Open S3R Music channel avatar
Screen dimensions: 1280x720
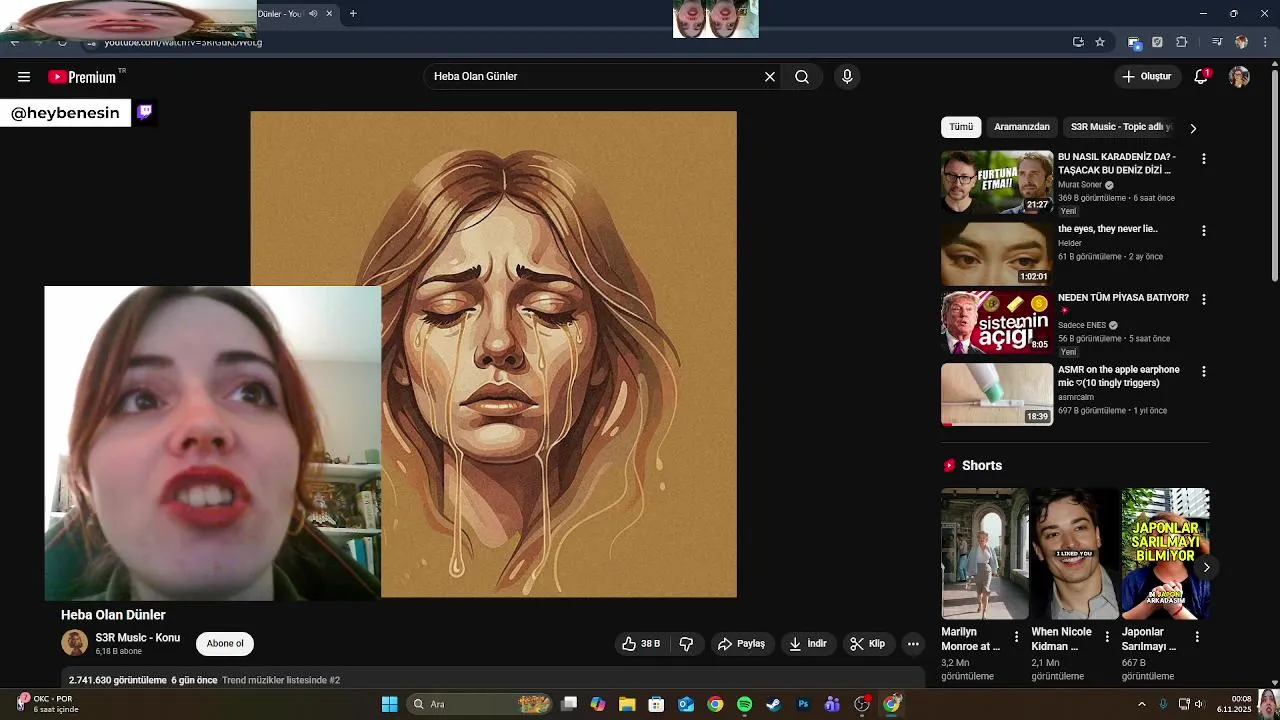[74, 643]
